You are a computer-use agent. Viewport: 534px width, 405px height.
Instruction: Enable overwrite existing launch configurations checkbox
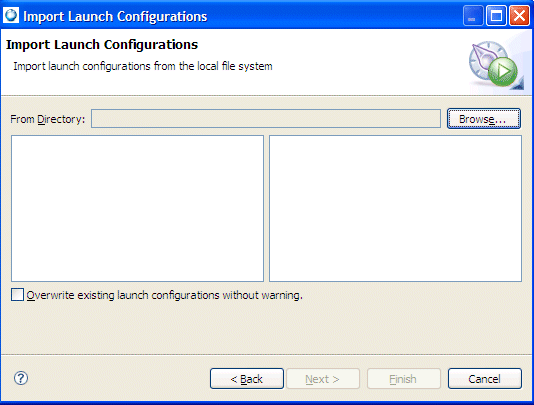pyautogui.click(x=17, y=295)
